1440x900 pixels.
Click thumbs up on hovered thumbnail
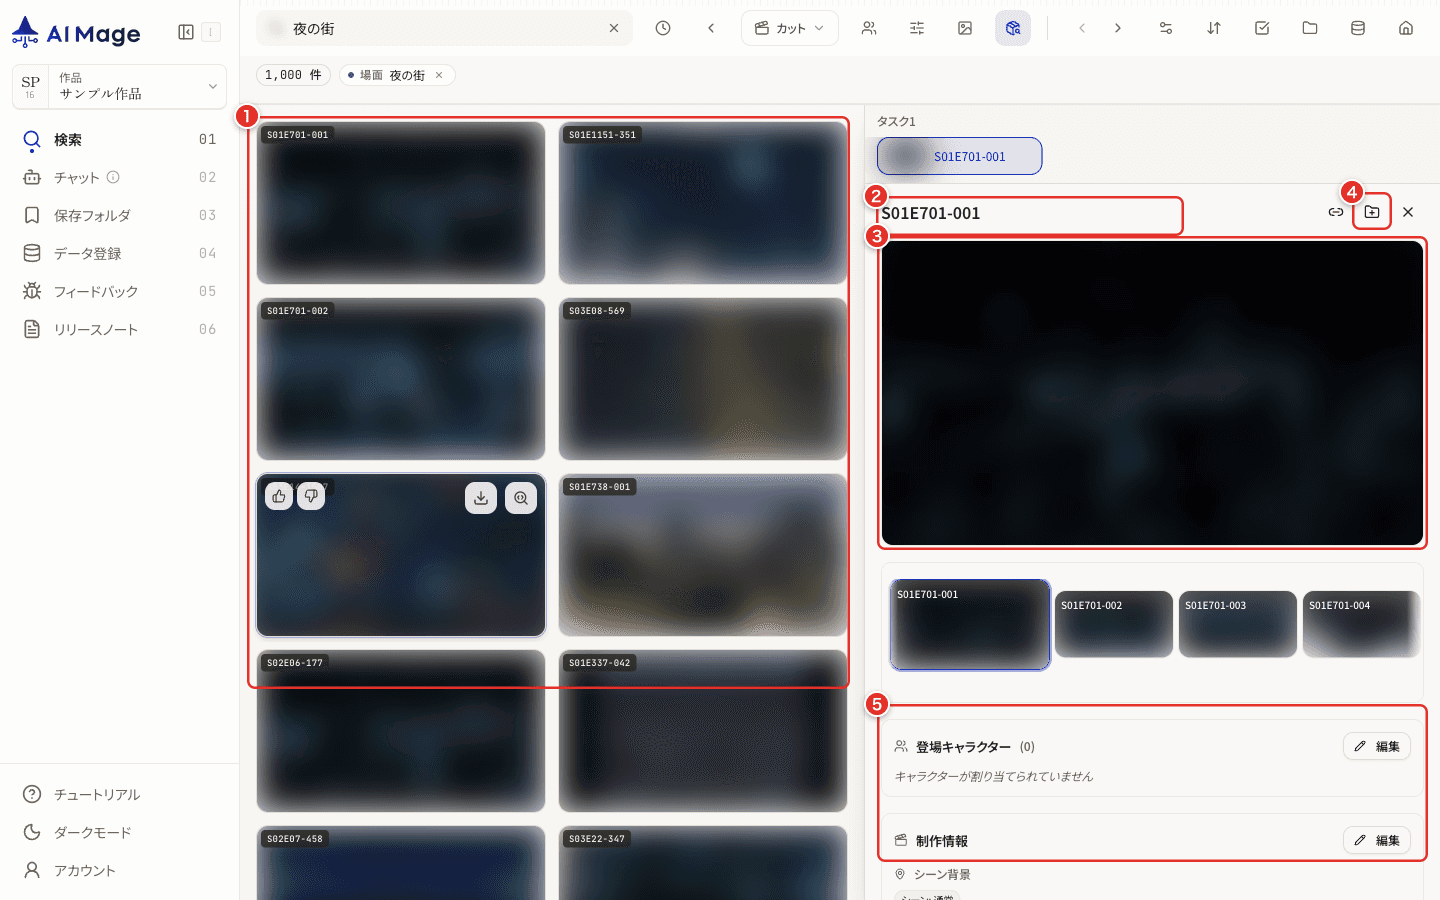pos(279,496)
